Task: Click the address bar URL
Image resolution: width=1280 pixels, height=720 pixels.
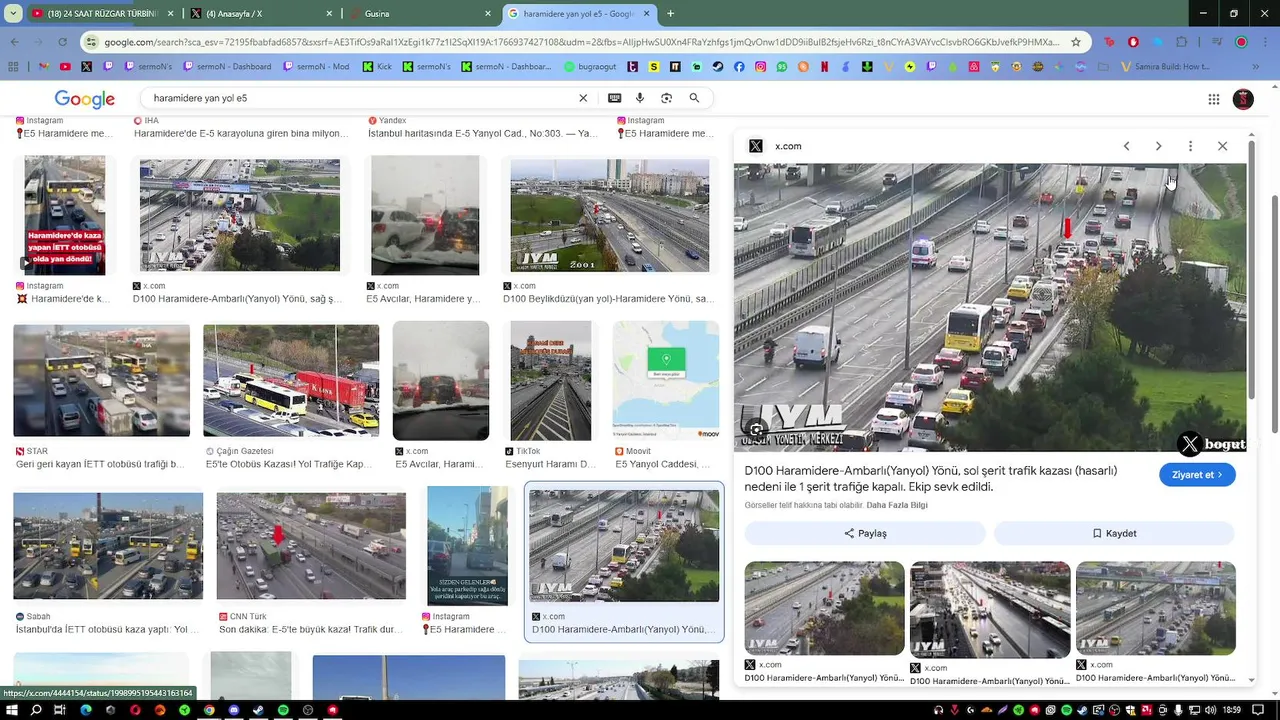Action: point(580,42)
